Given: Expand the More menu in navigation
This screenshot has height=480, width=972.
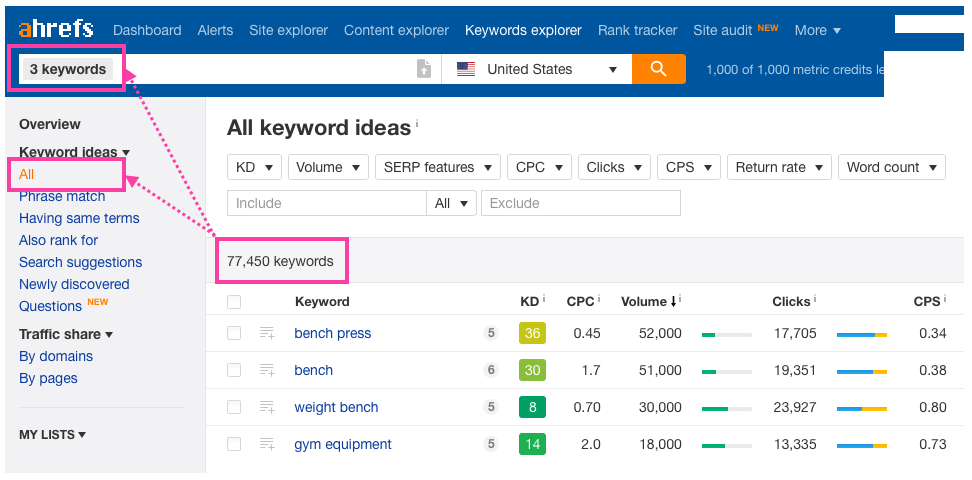Looking at the screenshot, I should [818, 30].
